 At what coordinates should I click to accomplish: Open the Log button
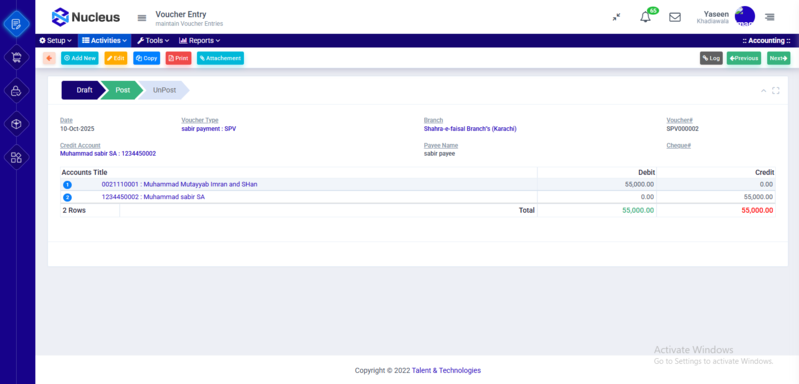click(711, 58)
